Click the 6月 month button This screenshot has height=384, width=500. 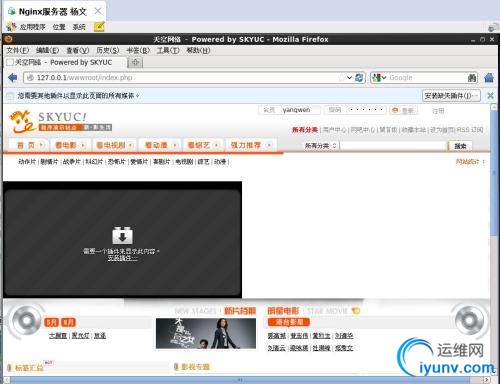69,322
